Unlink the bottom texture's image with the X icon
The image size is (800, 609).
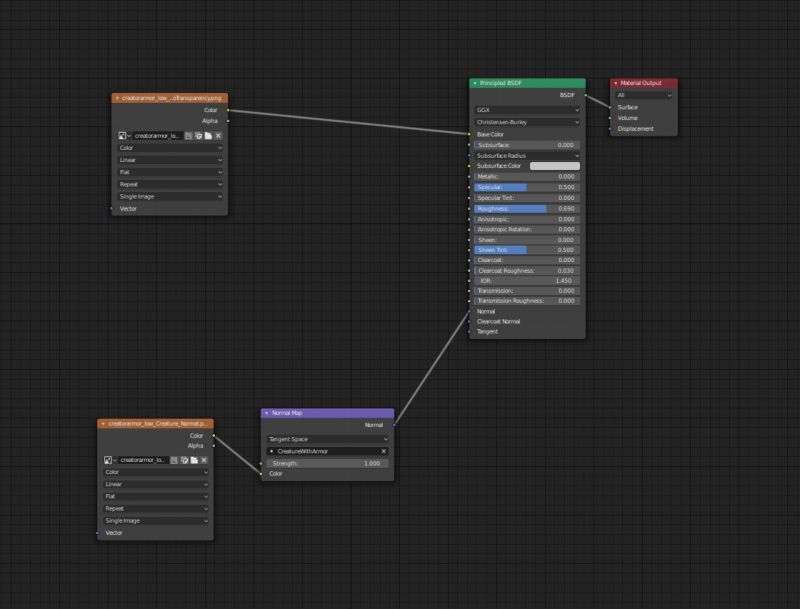click(204, 460)
